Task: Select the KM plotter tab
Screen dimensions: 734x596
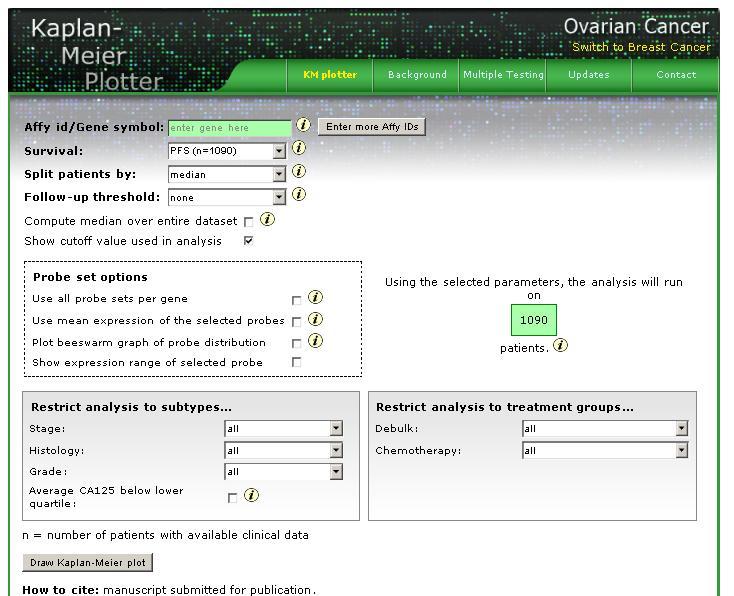Action: (x=330, y=75)
